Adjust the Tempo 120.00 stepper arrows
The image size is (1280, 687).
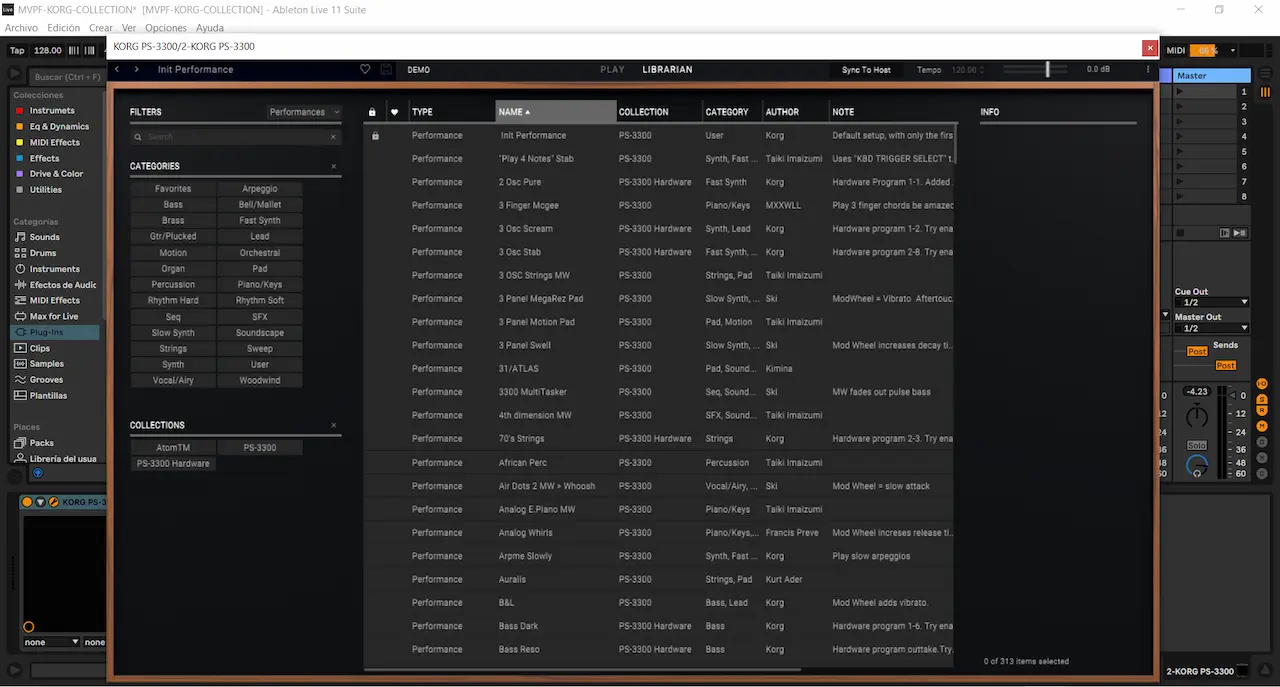click(983, 70)
